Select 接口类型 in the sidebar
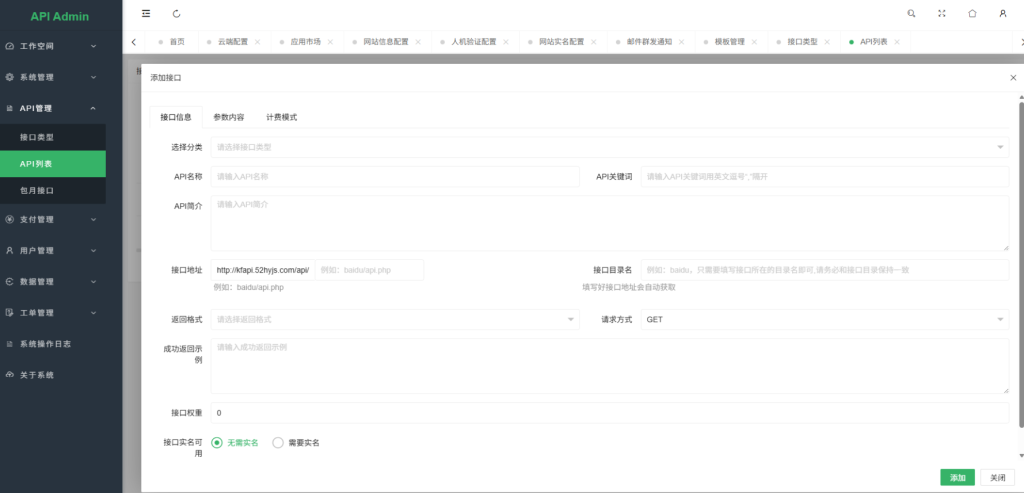Screen dimensions: 1024x493 pos(53,137)
